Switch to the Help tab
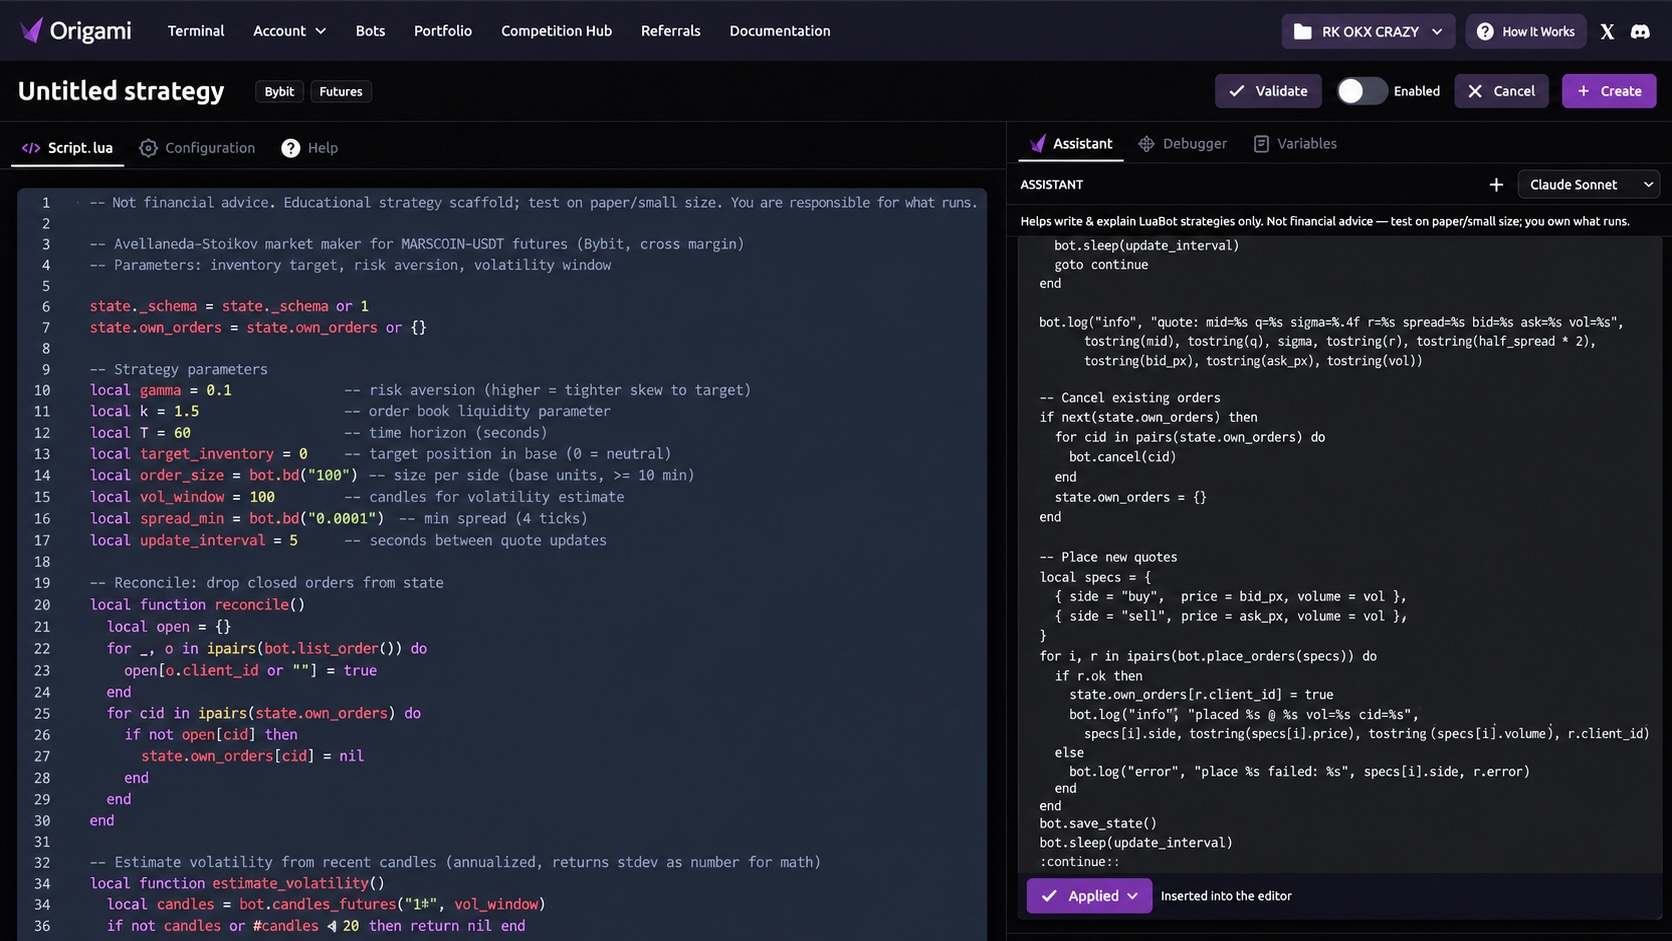Screen dimensions: 1672x941 click(310, 148)
